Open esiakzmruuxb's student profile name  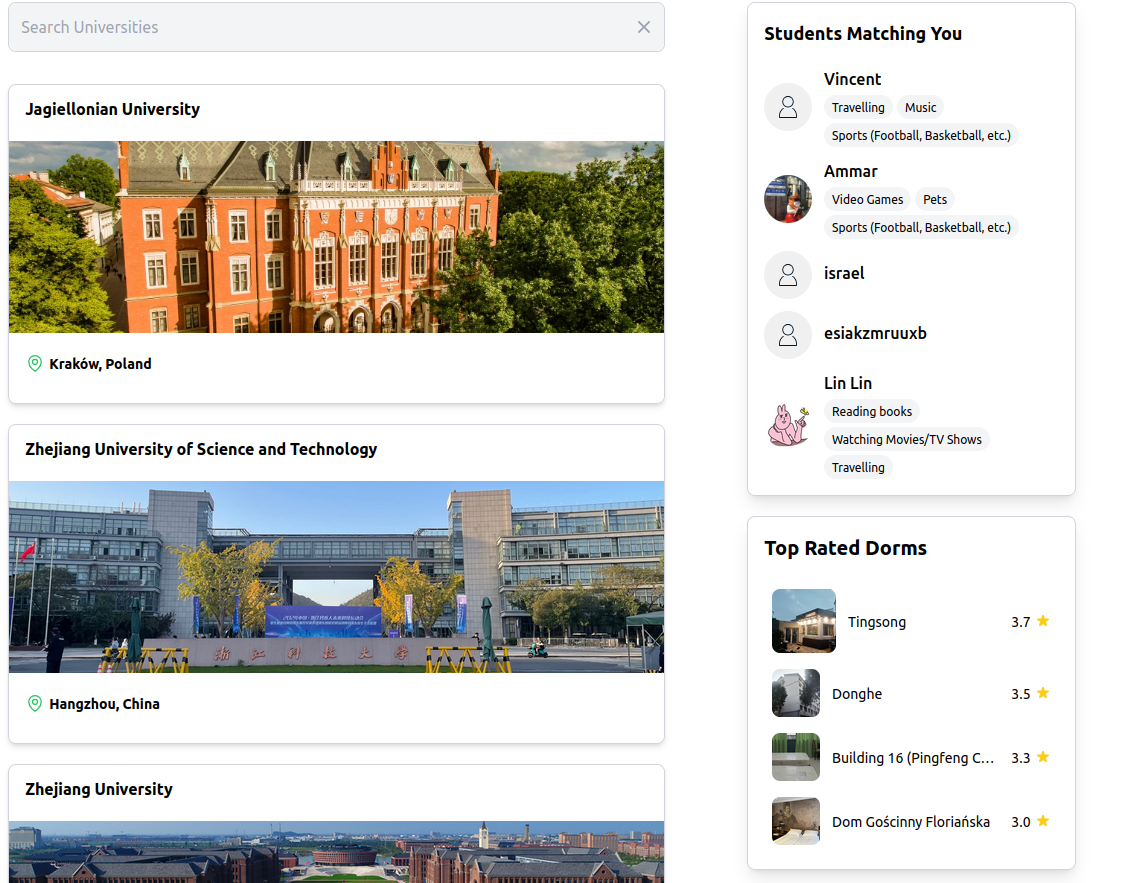875,333
